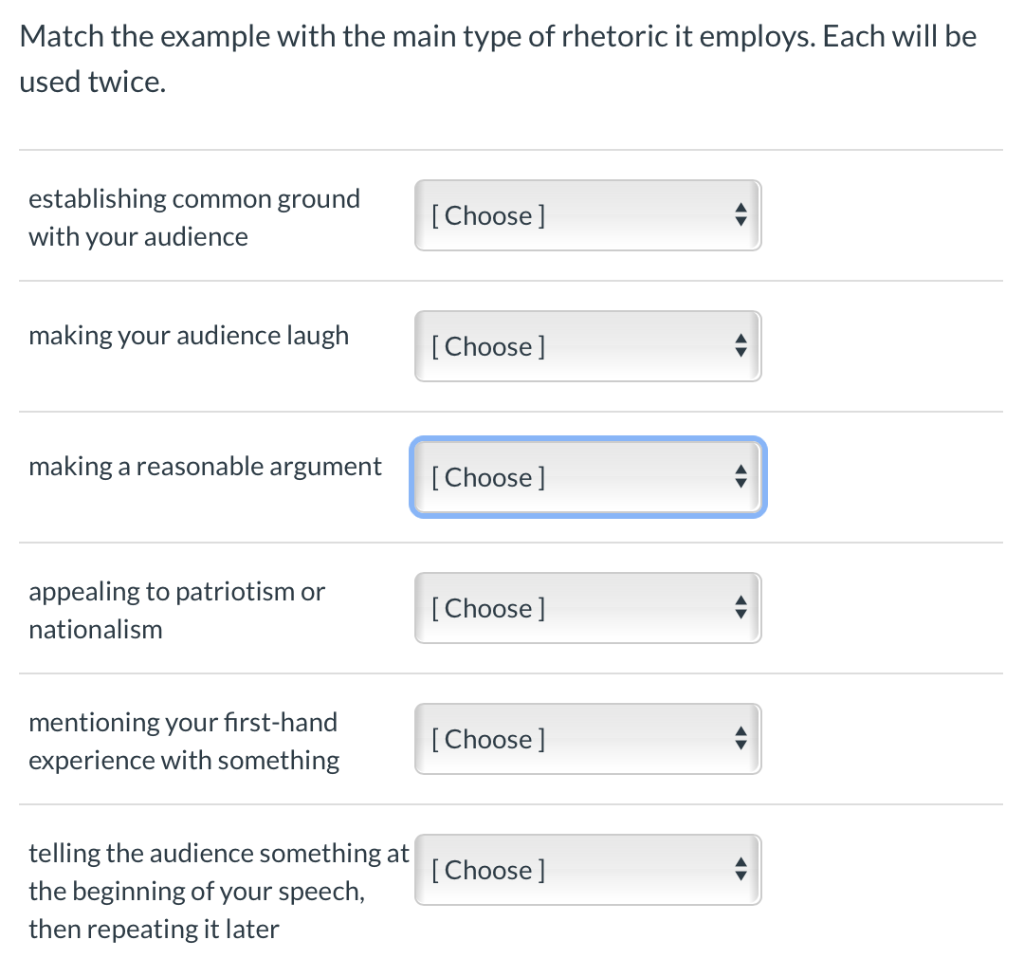Click the stepper arrows beside 'making your audience laugh'
This screenshot has height=977, width=1024.
[x=740, y=346]
